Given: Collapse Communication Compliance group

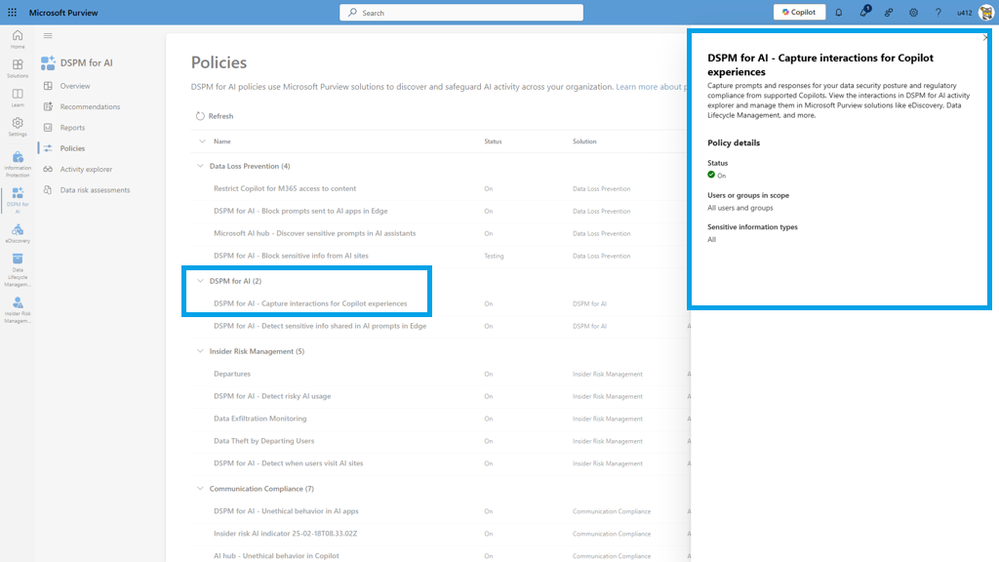Looking at the screenshot, I should pyautogui.click(x=200, y=489).
